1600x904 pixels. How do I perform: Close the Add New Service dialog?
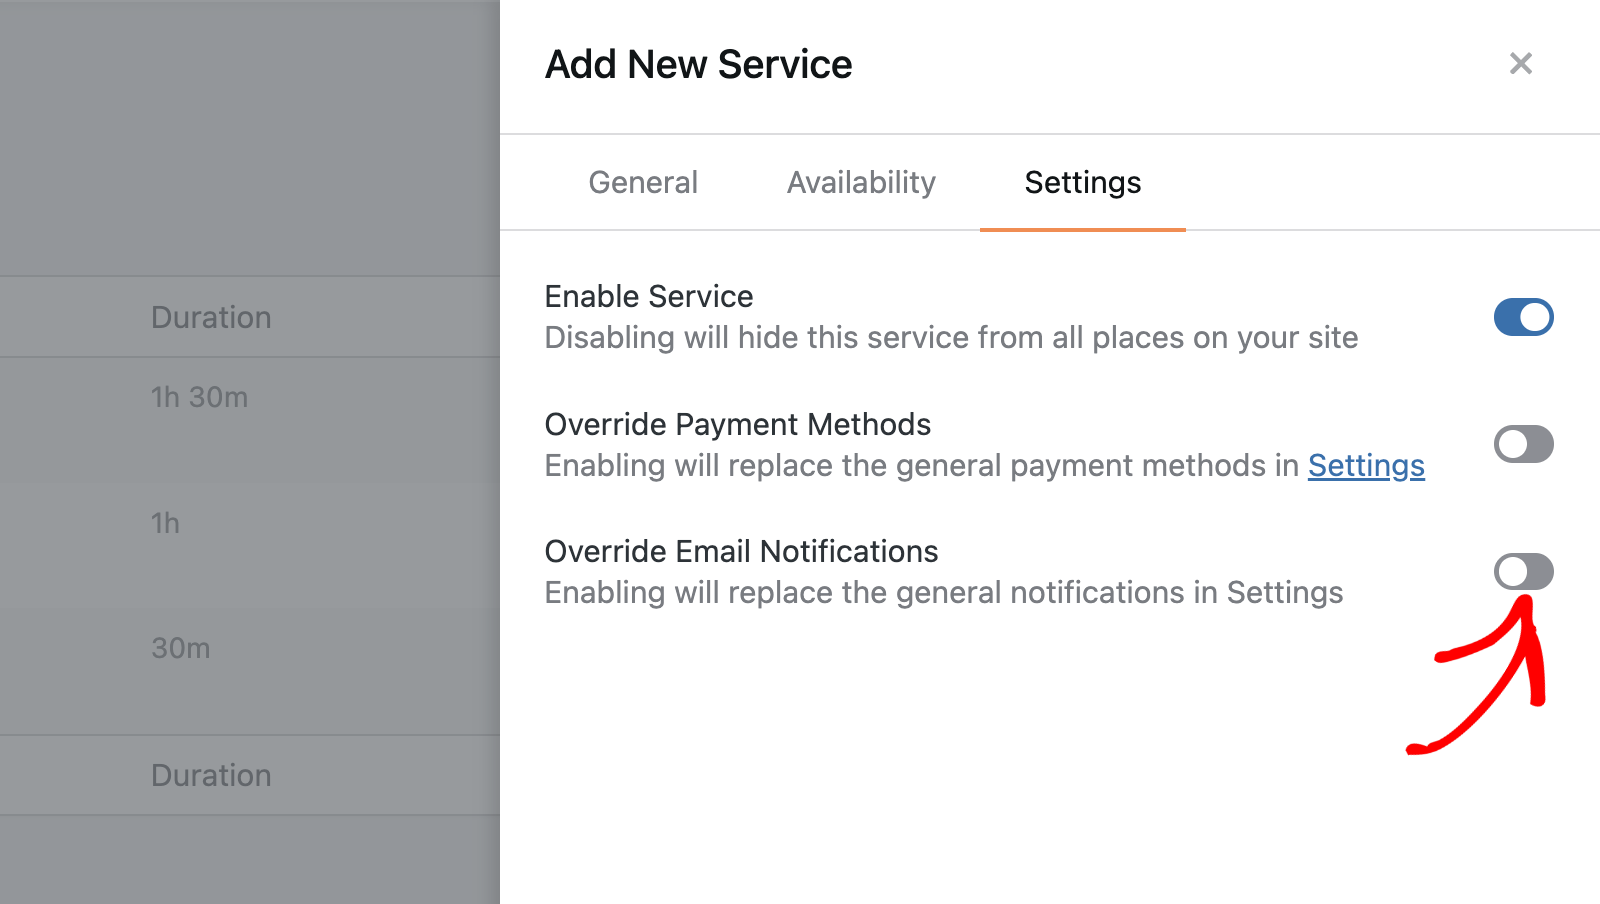[1521, 63]
